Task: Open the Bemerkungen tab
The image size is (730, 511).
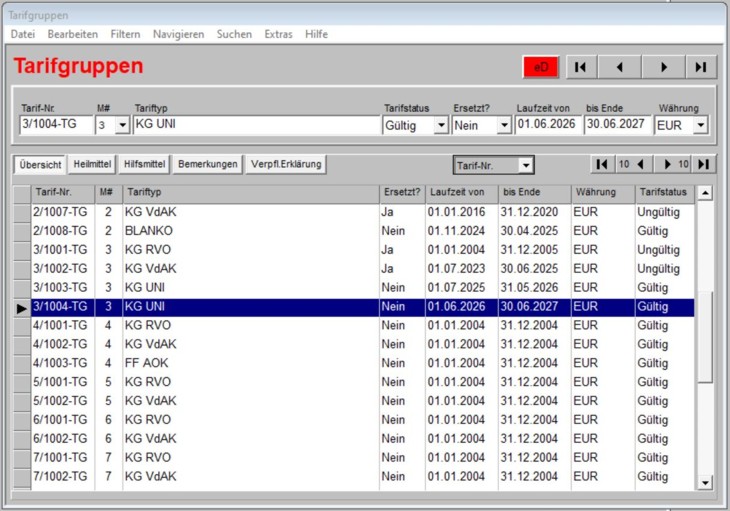Action: click(208, 164)
